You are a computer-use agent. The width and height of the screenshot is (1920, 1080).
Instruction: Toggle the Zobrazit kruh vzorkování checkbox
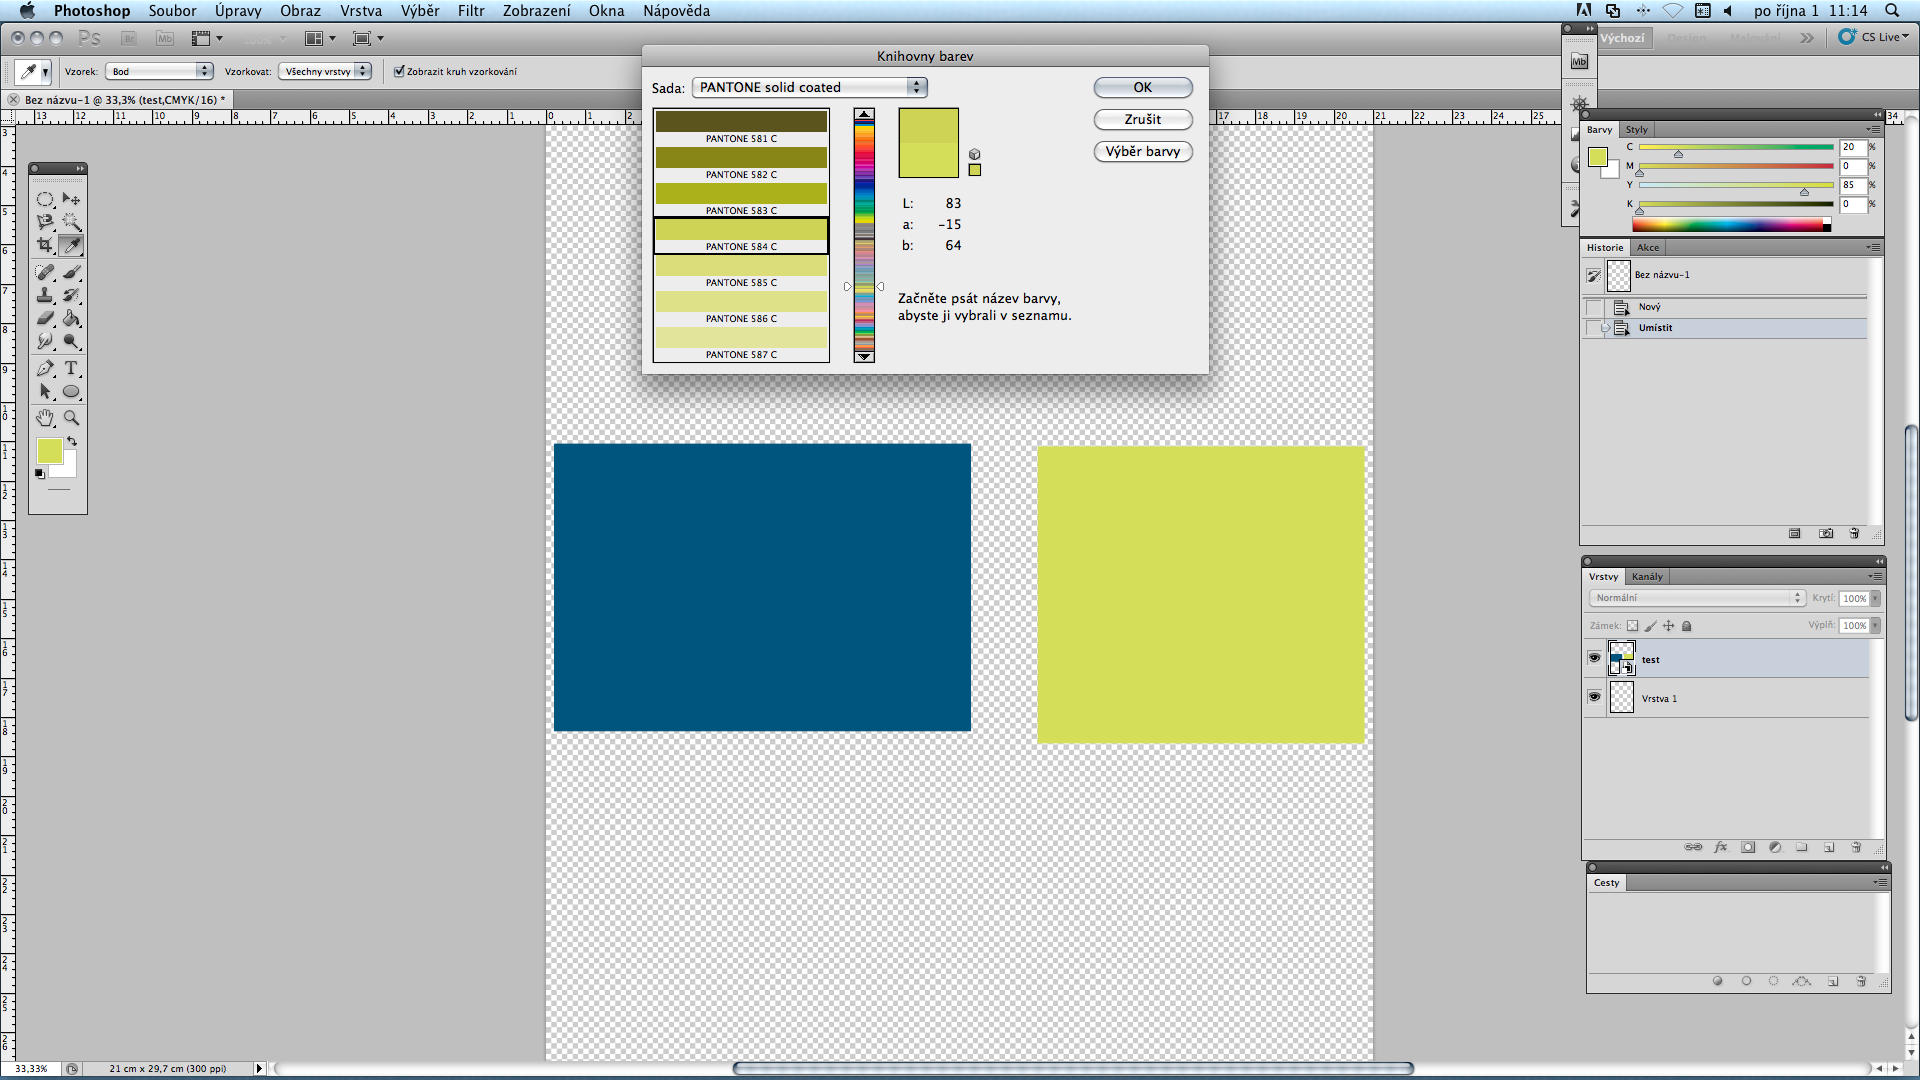399,71
